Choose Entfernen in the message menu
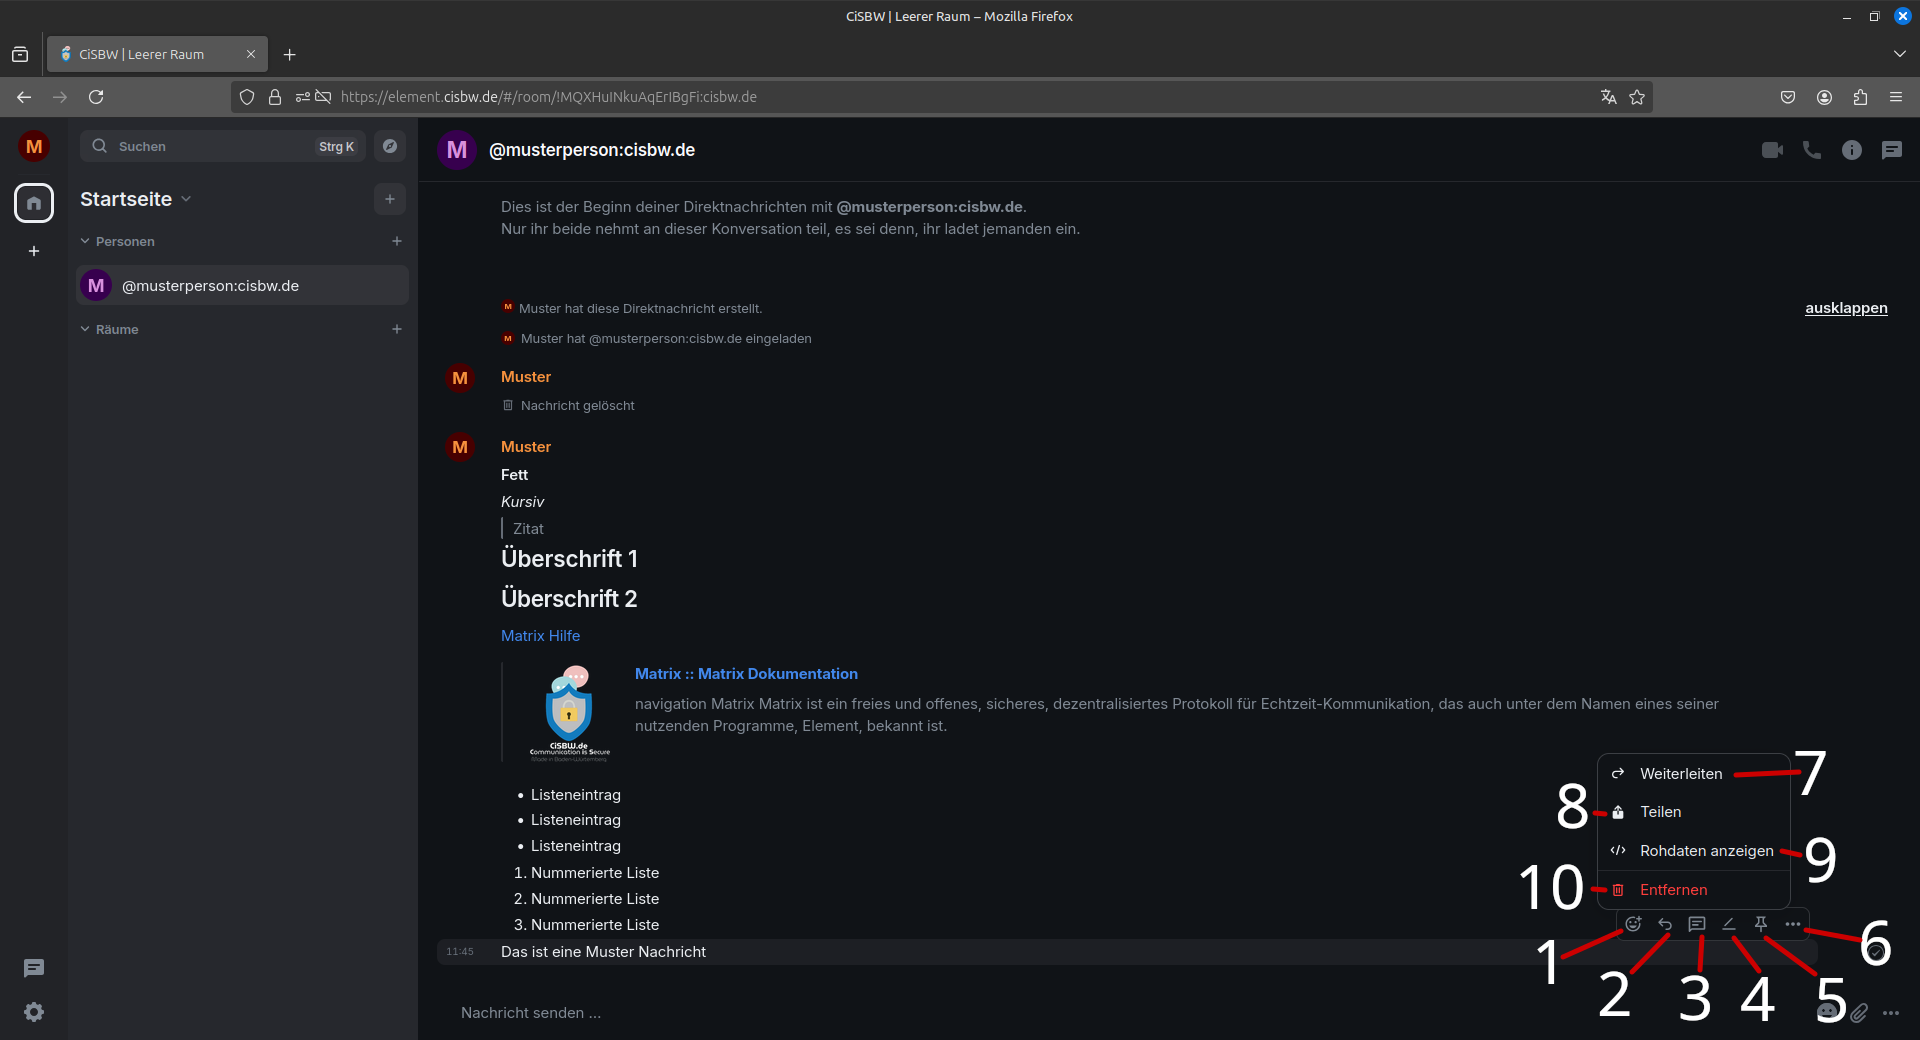 1673,890
